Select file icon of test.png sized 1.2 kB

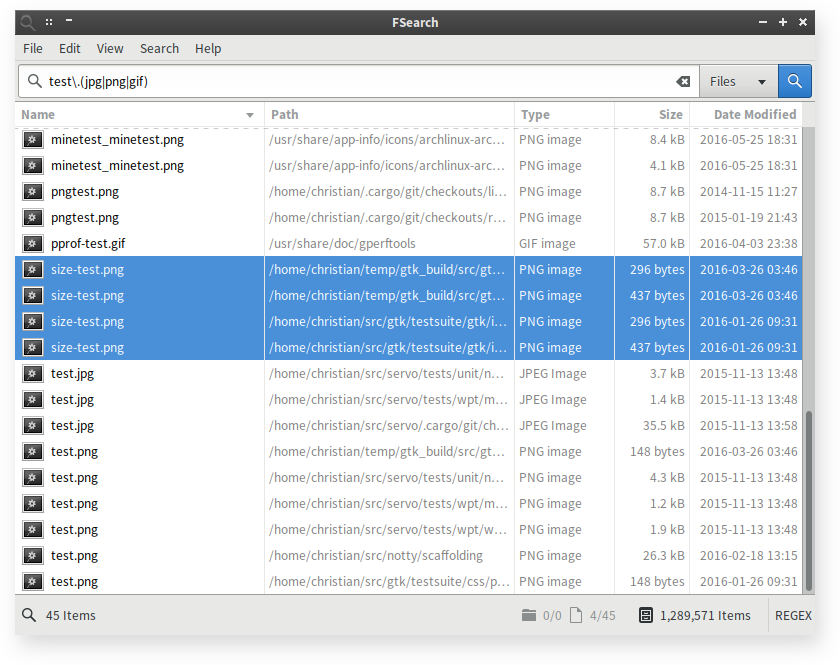[x=33, y=504]
